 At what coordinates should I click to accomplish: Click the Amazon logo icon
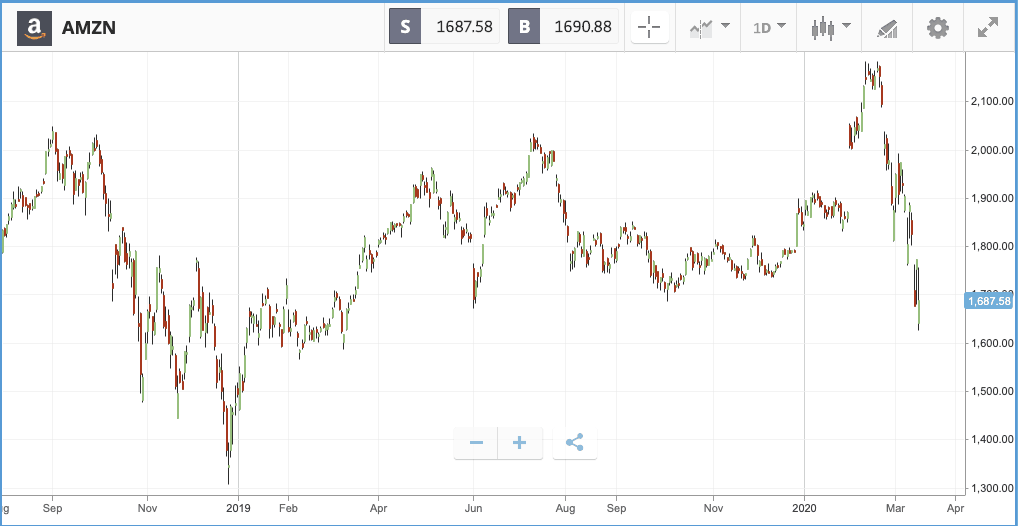coord(34,27)
